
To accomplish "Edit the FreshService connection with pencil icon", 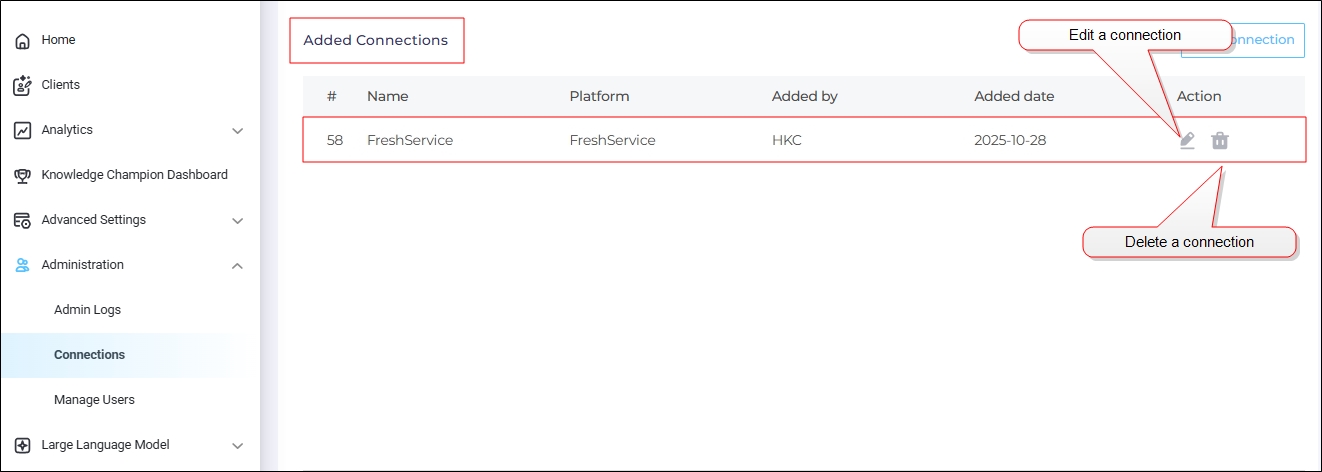I will click(1187, 140).
